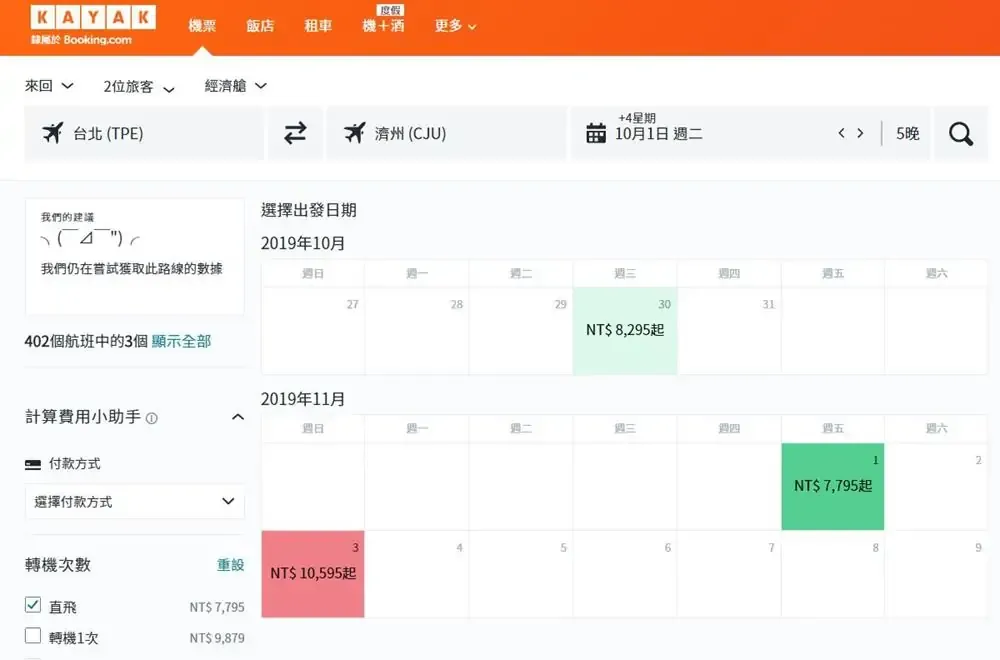Click the calendar icon in date field
1000x660 pixels.
(596, 134)
